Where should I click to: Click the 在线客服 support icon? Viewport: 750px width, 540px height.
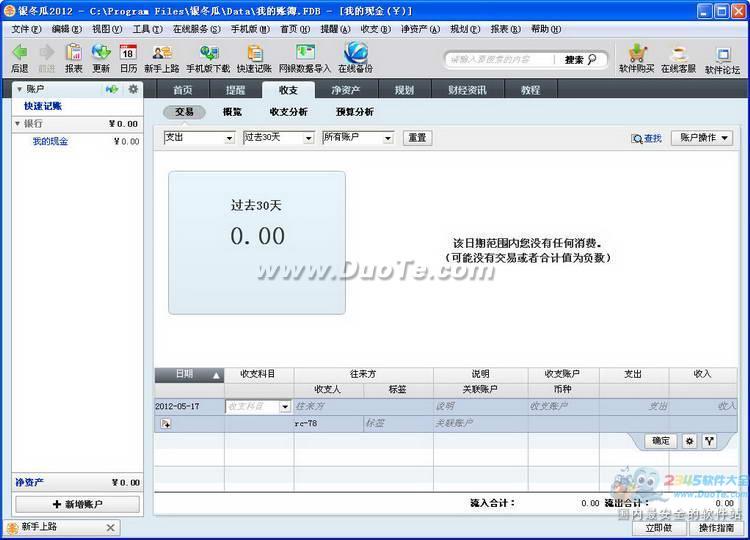click(678, 58)
